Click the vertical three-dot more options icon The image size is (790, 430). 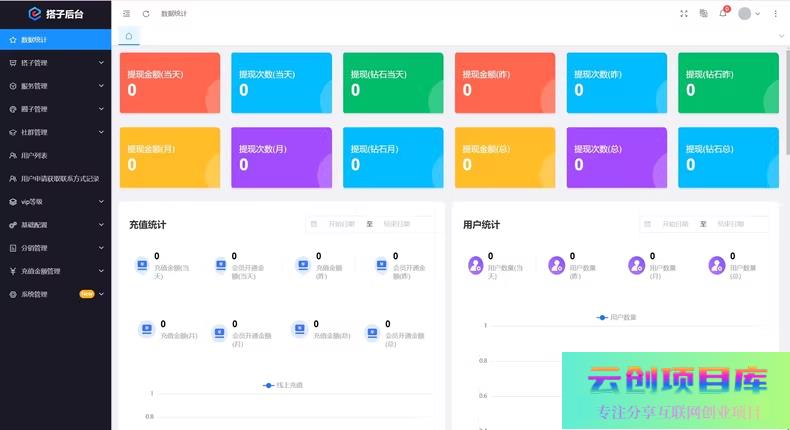(x=775, y=14)
